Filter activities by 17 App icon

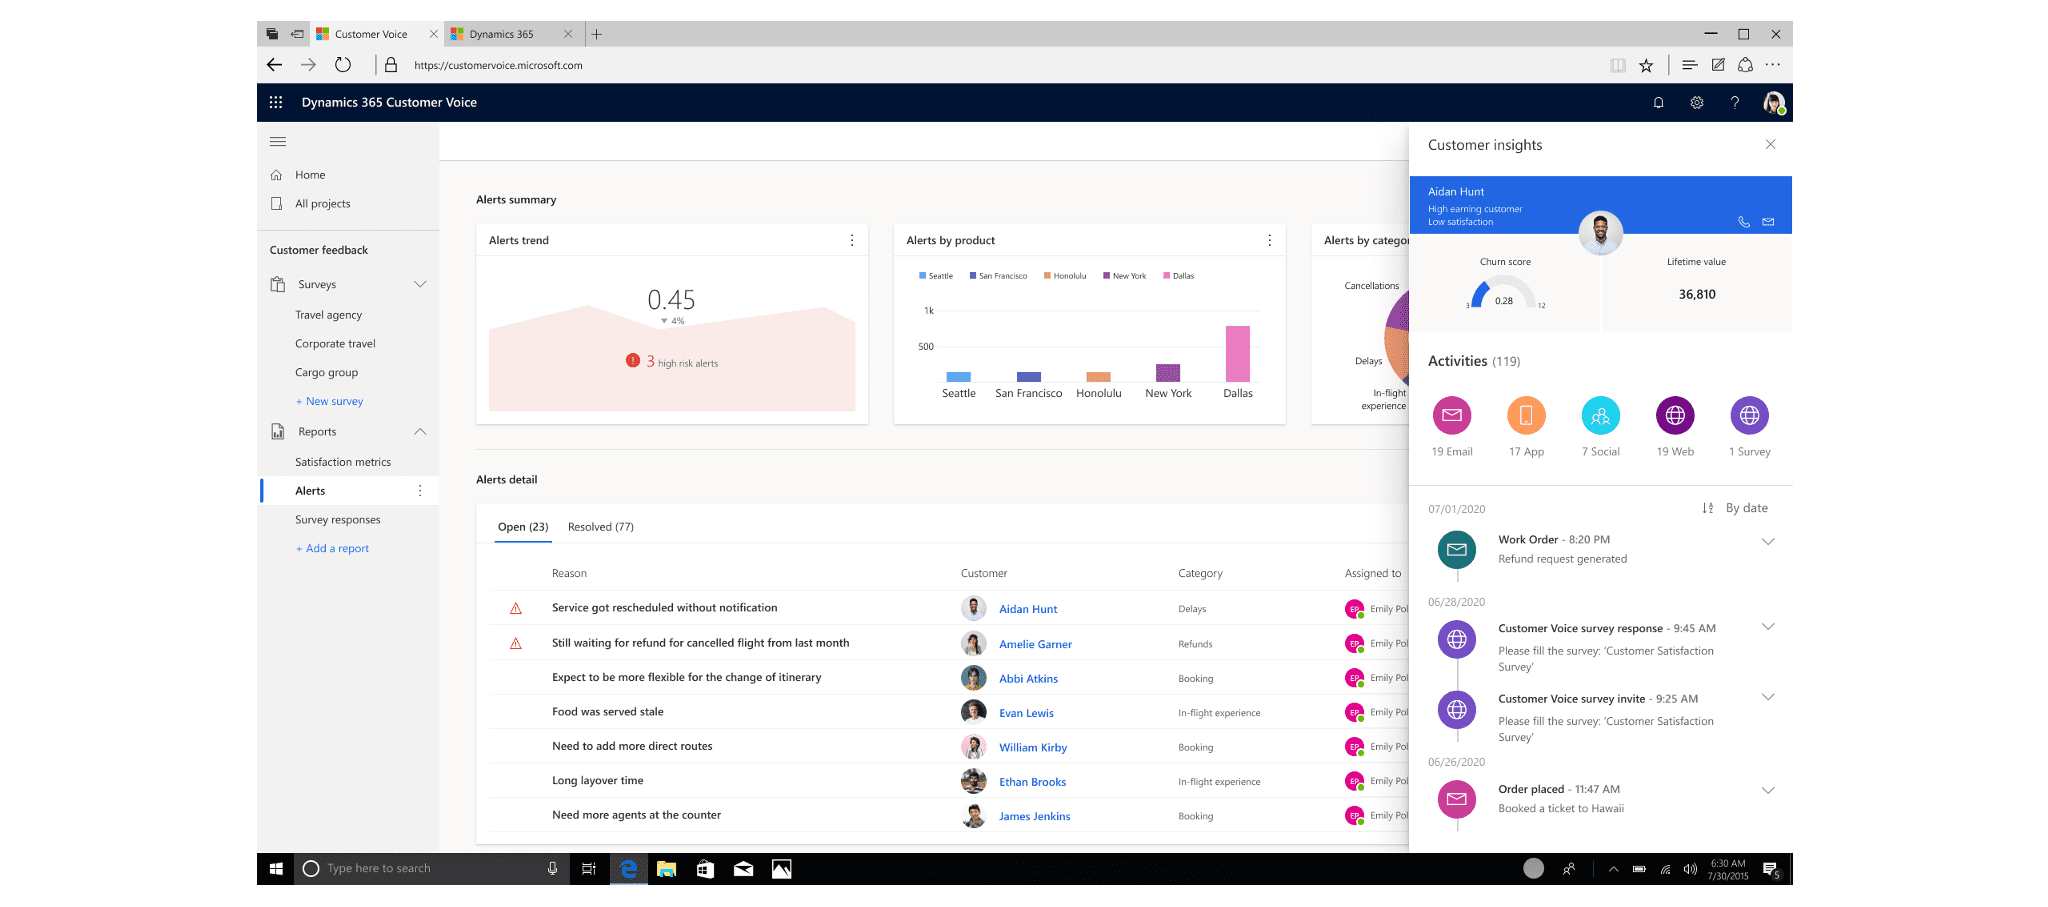pyautogui.click(x=1526, y=415)
